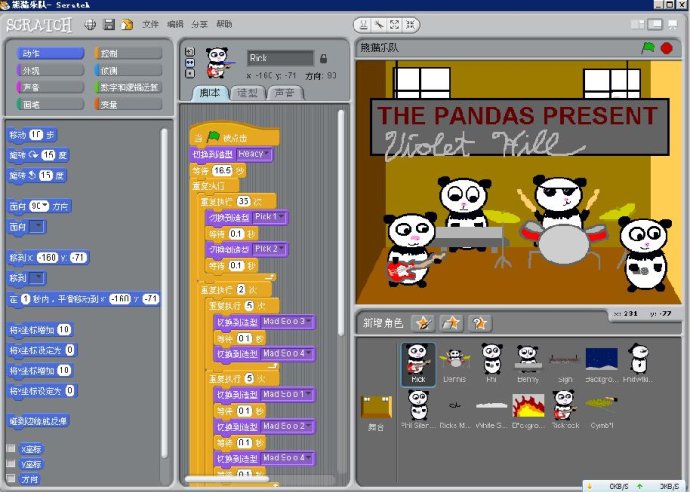Click the share project icon

pos(127,24)
